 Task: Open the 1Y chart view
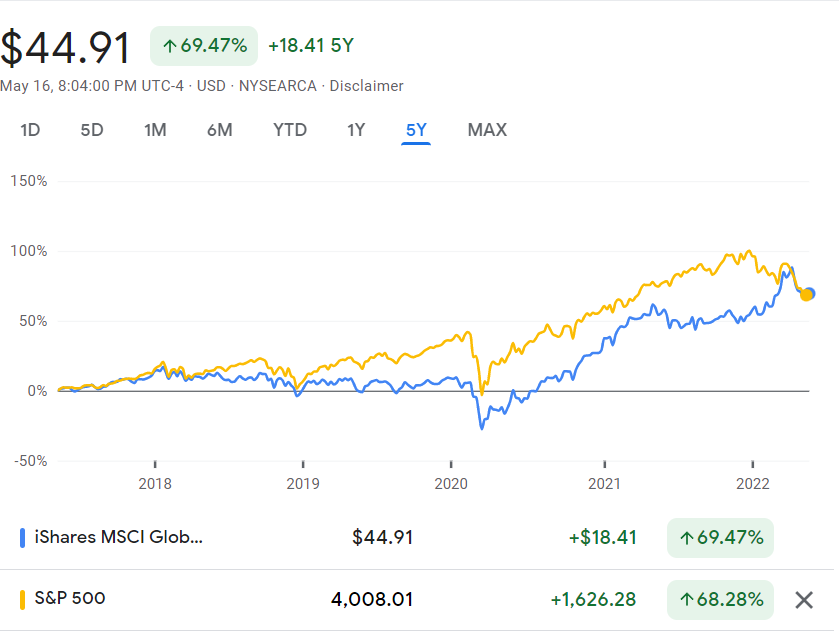tap(357, 130)
